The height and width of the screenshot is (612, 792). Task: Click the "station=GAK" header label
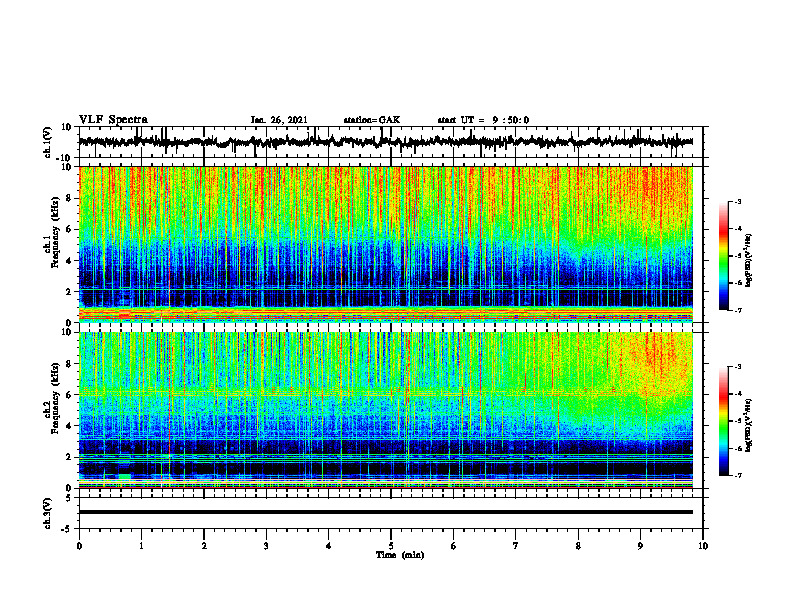click(x=372, y=120)
